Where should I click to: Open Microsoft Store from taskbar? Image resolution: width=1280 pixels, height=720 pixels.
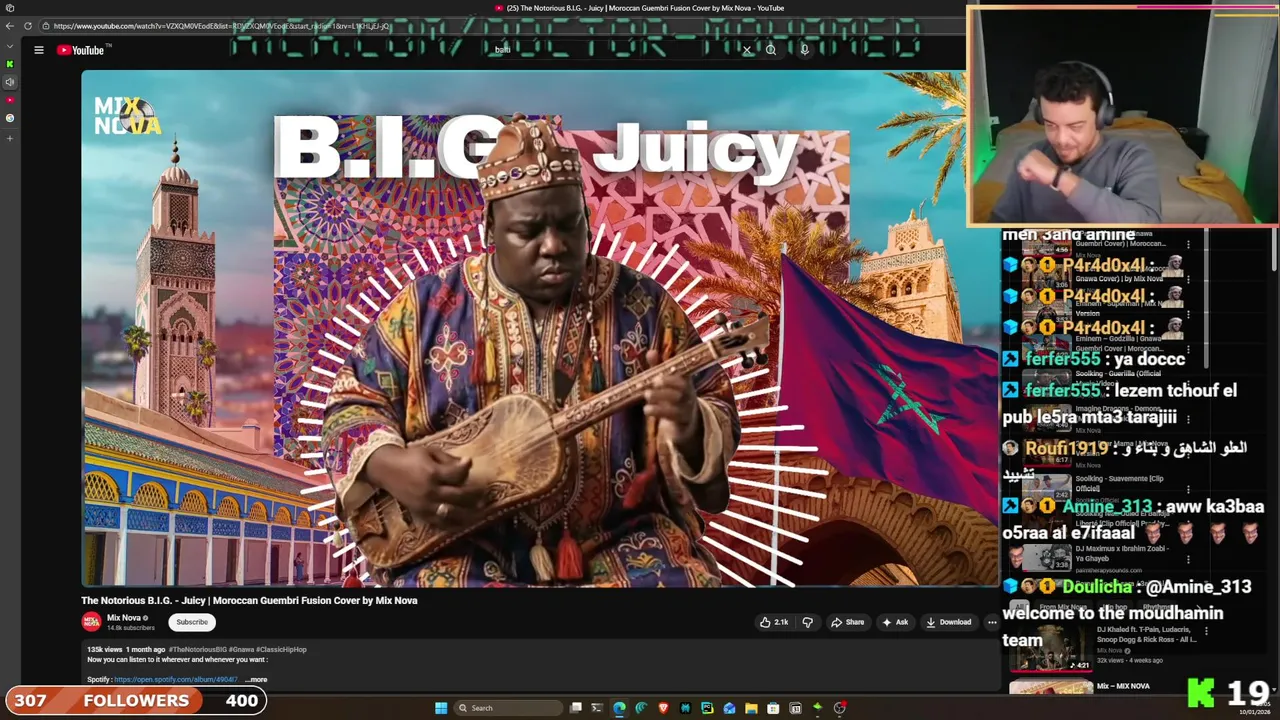click(773, 708)
